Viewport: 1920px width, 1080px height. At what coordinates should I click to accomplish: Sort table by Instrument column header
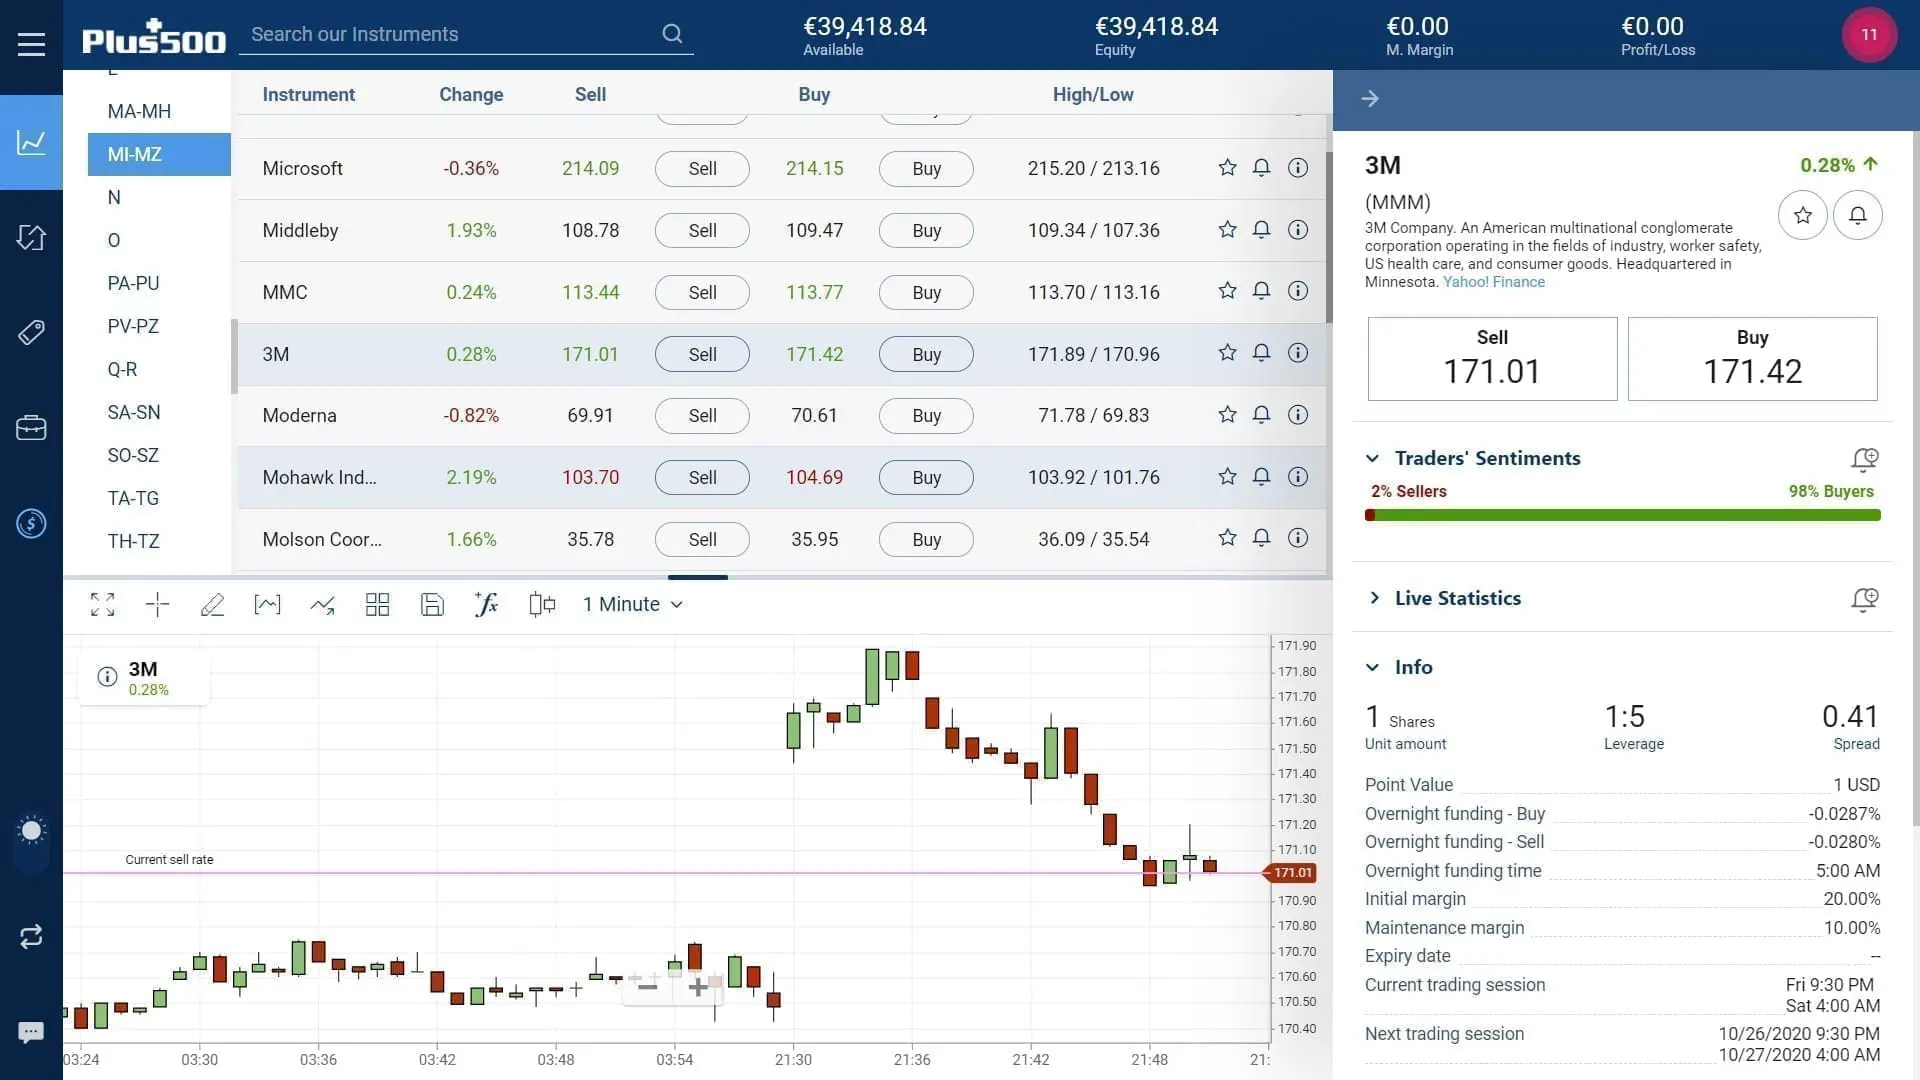[x=308, y=95]
